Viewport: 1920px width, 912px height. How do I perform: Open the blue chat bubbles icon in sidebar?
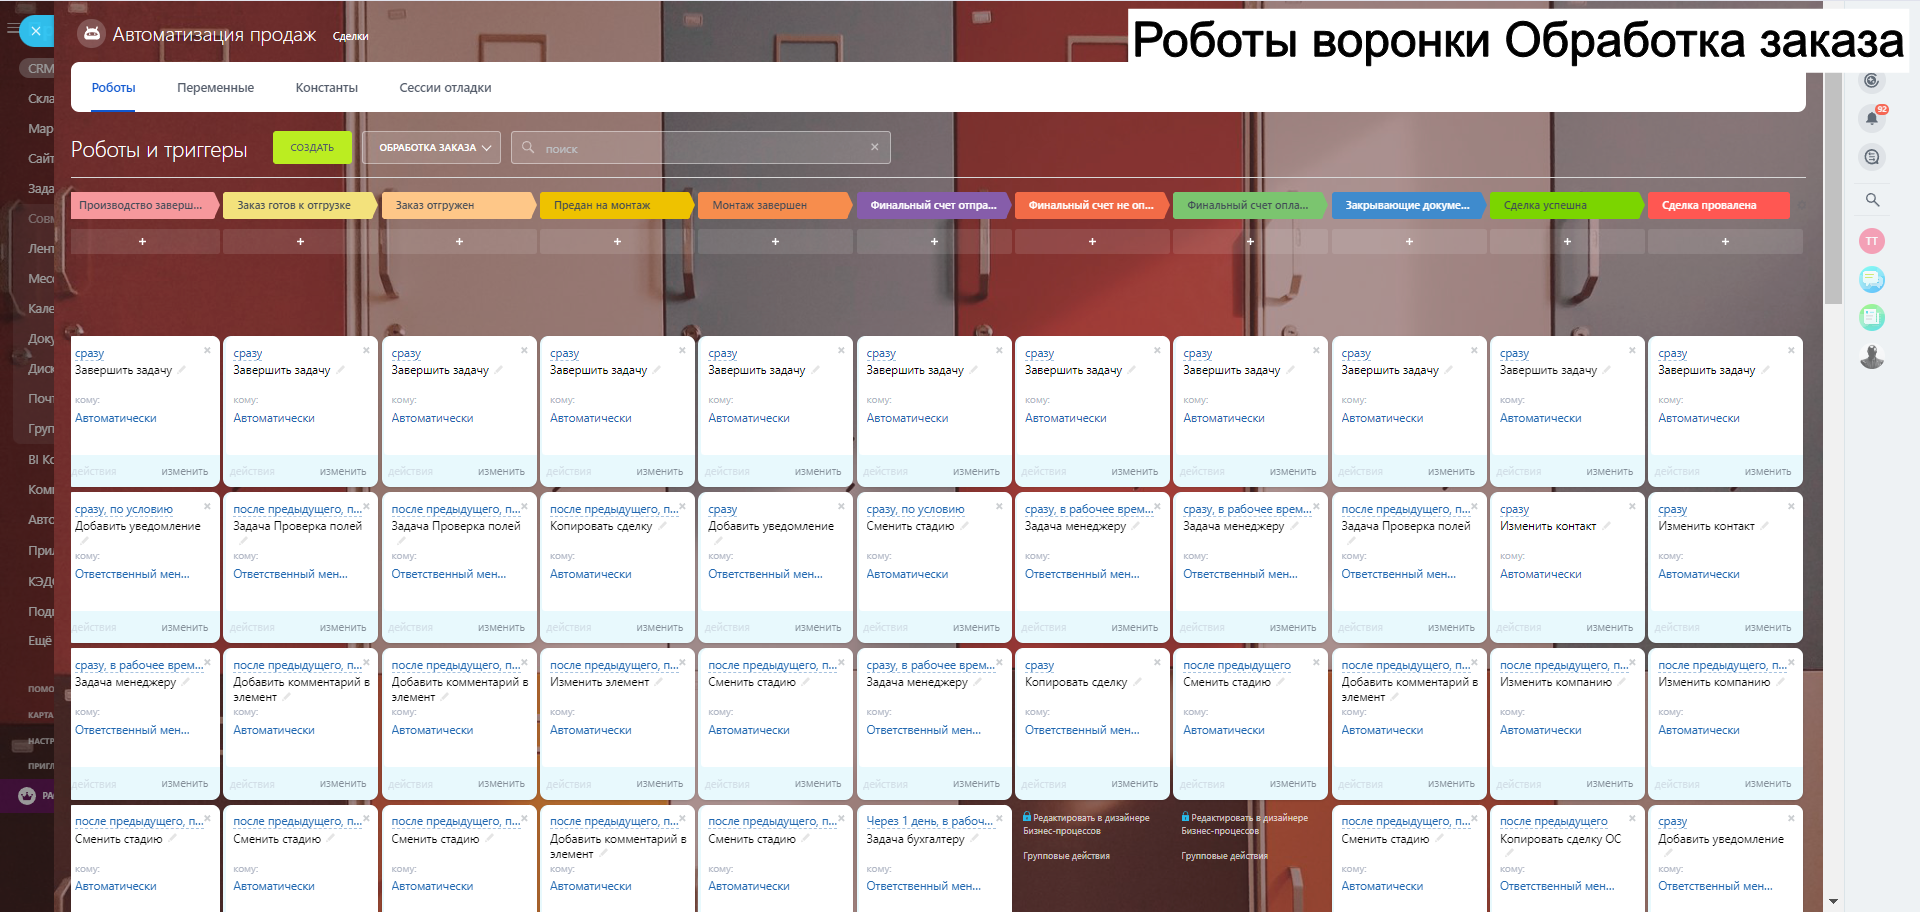[x=1872, y=279]
